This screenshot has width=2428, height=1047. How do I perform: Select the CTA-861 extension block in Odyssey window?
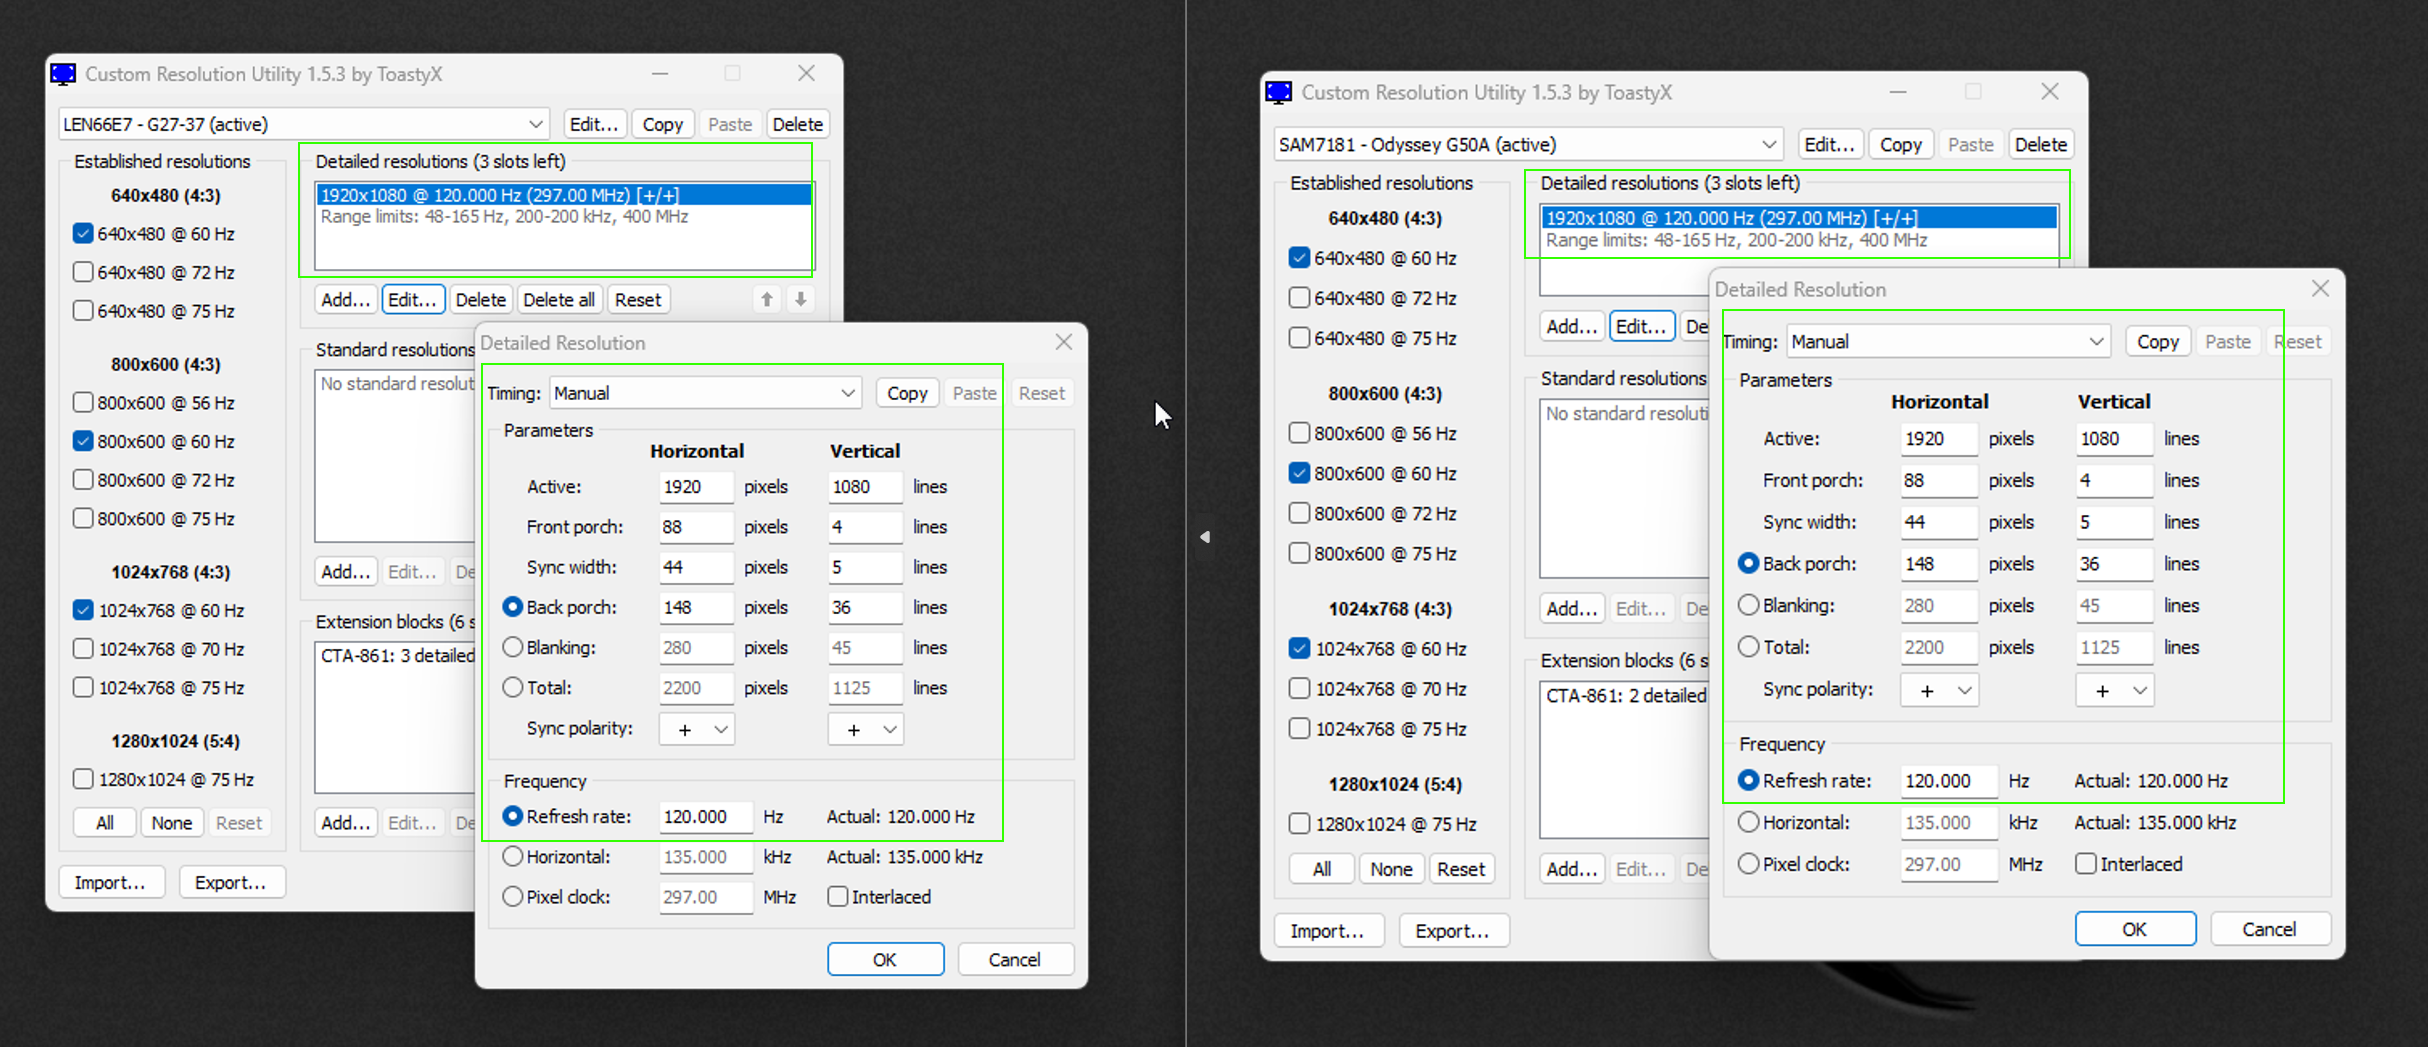point(1624,696)
